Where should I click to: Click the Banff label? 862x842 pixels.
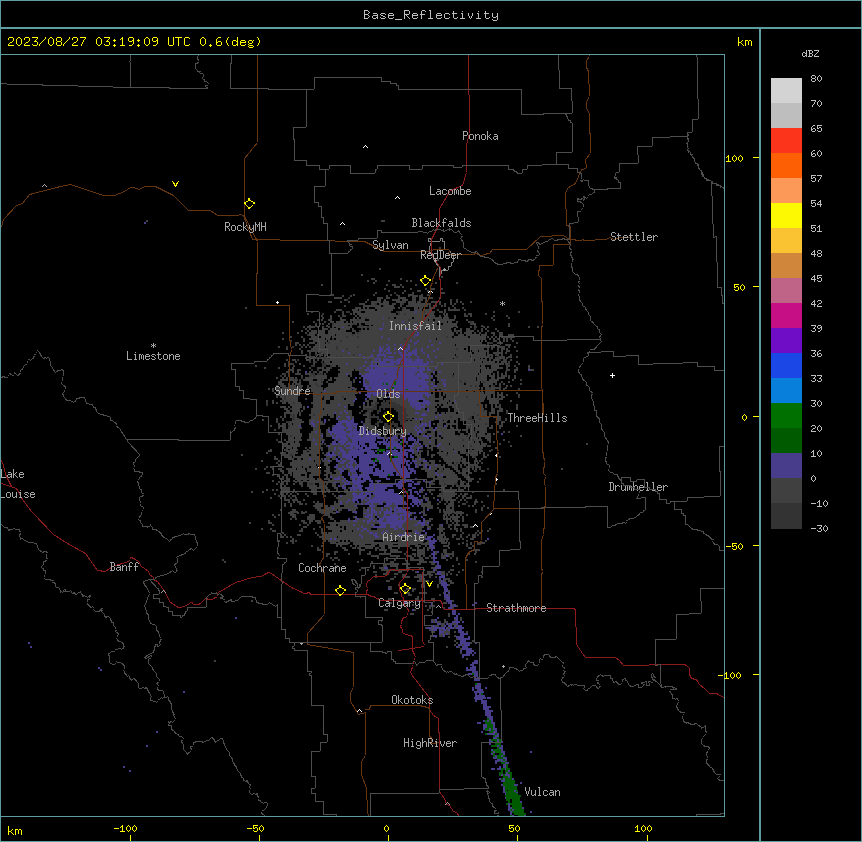click(x=124, y=567)
